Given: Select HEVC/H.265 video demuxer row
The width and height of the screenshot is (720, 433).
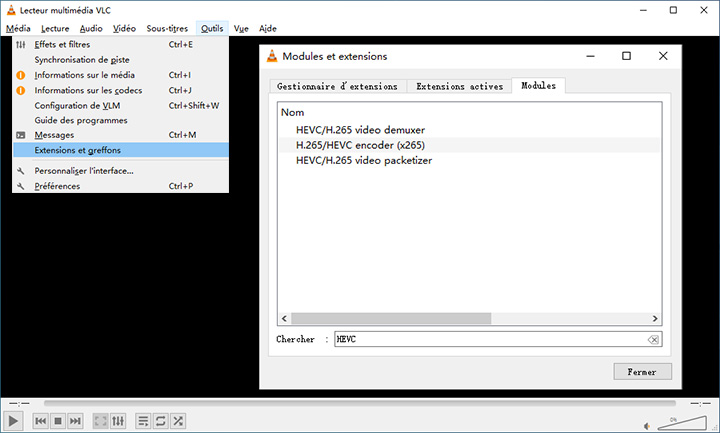Looking at the screenshot, I should click(x=469, y=130).
